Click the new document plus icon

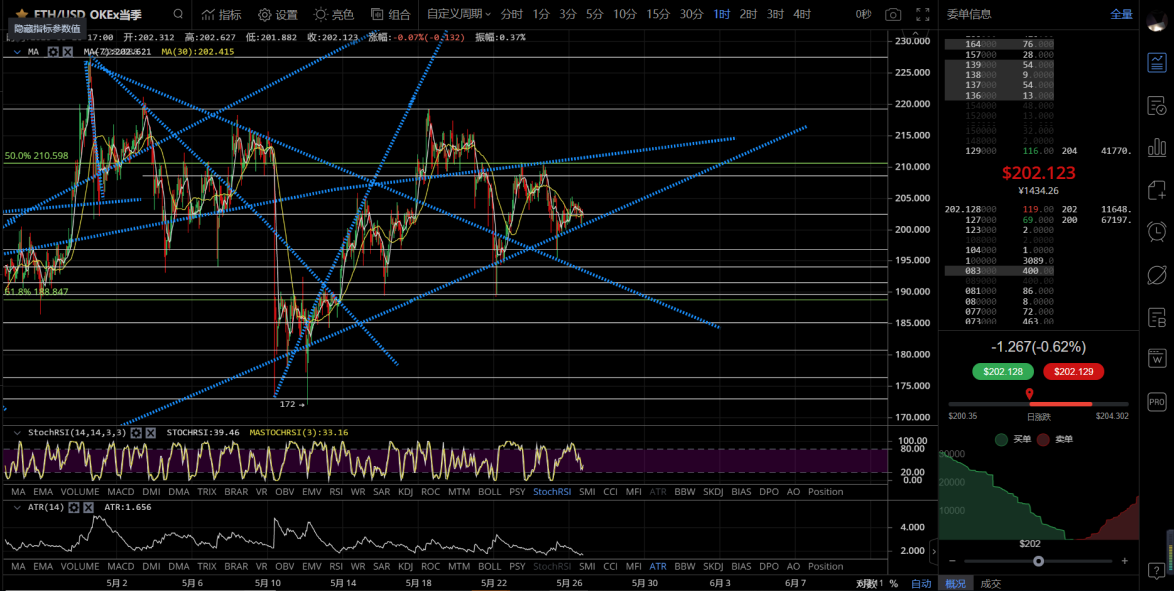pyautogui.click(x=1157, y=190)
